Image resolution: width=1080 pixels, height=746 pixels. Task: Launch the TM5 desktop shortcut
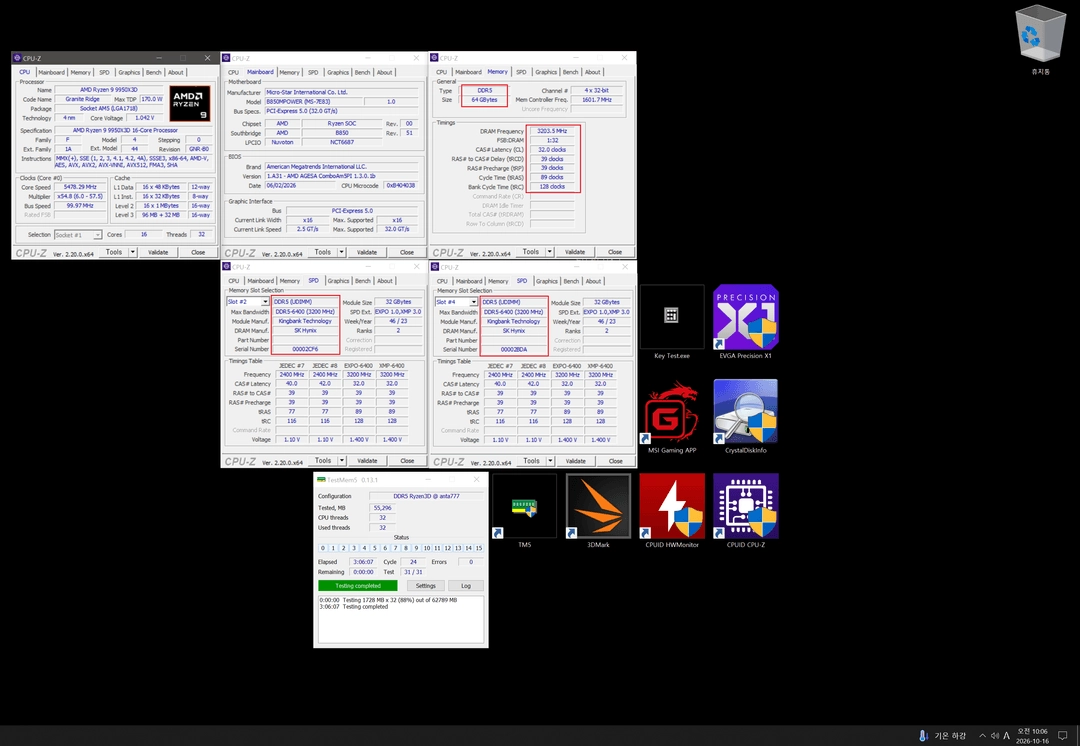point(524,510)
